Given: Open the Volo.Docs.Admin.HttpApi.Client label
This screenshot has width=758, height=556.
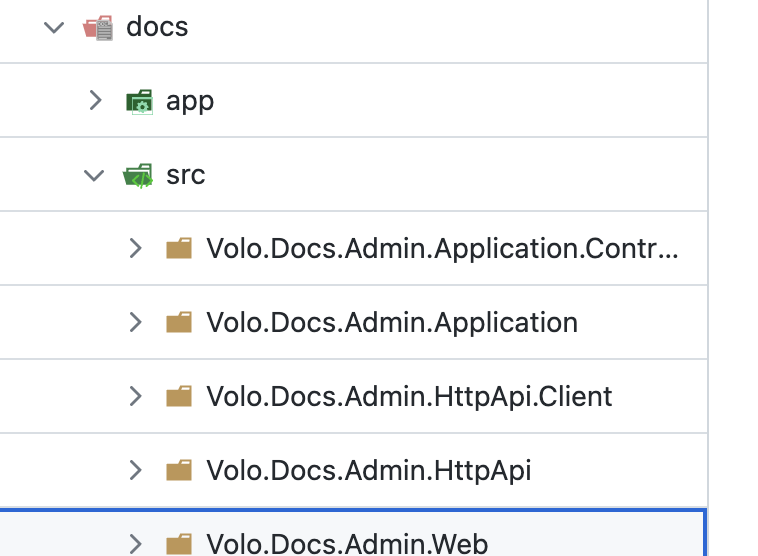Looking at the screenshot, I should (409, 396).
